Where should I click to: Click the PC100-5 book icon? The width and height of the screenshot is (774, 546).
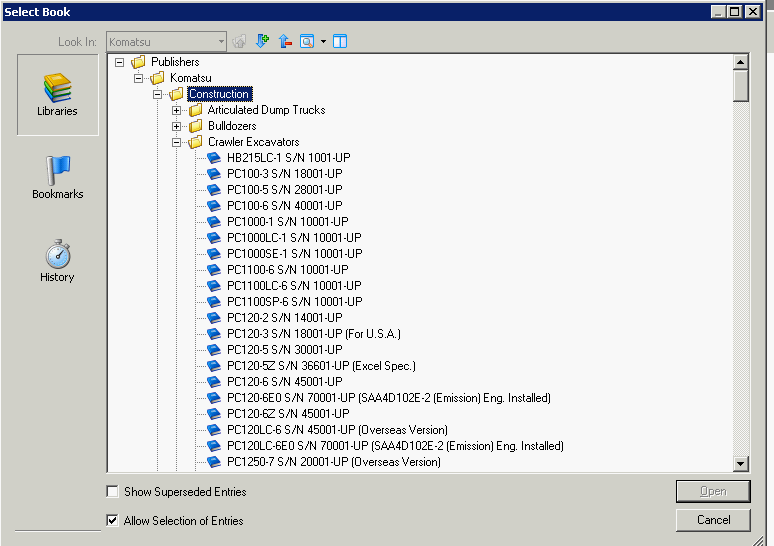(x=214, y=190)
